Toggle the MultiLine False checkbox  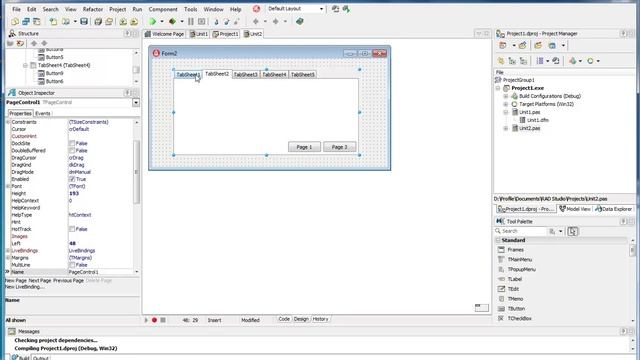72,265
